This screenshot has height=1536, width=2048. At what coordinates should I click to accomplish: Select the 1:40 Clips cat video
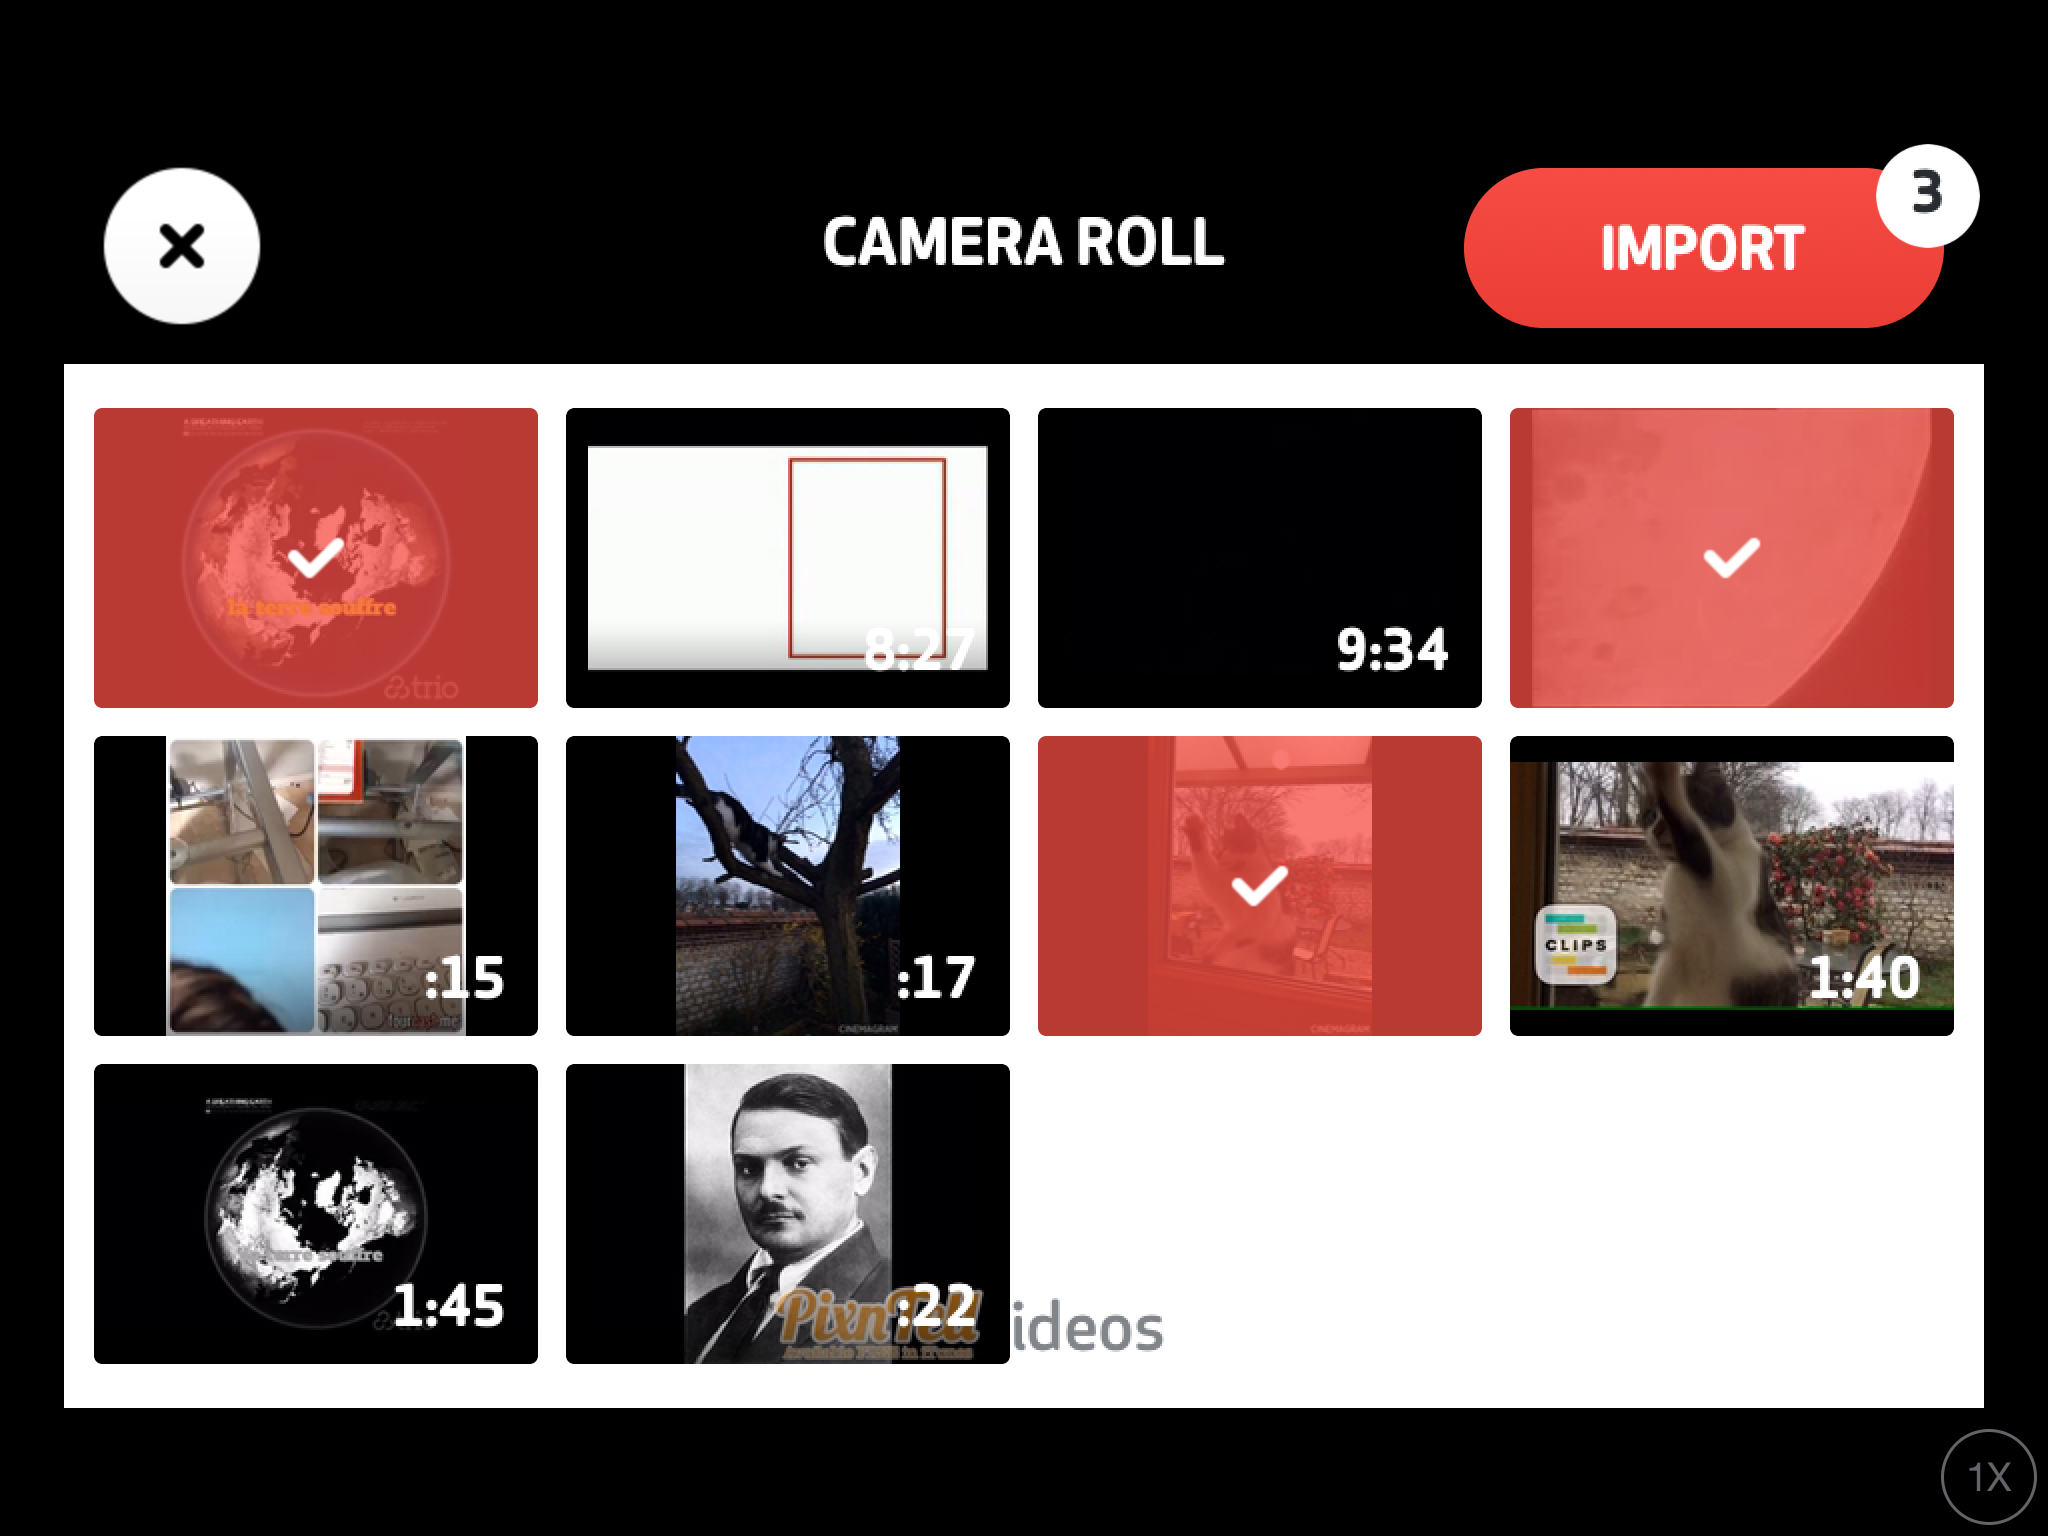pos(1732,886)
